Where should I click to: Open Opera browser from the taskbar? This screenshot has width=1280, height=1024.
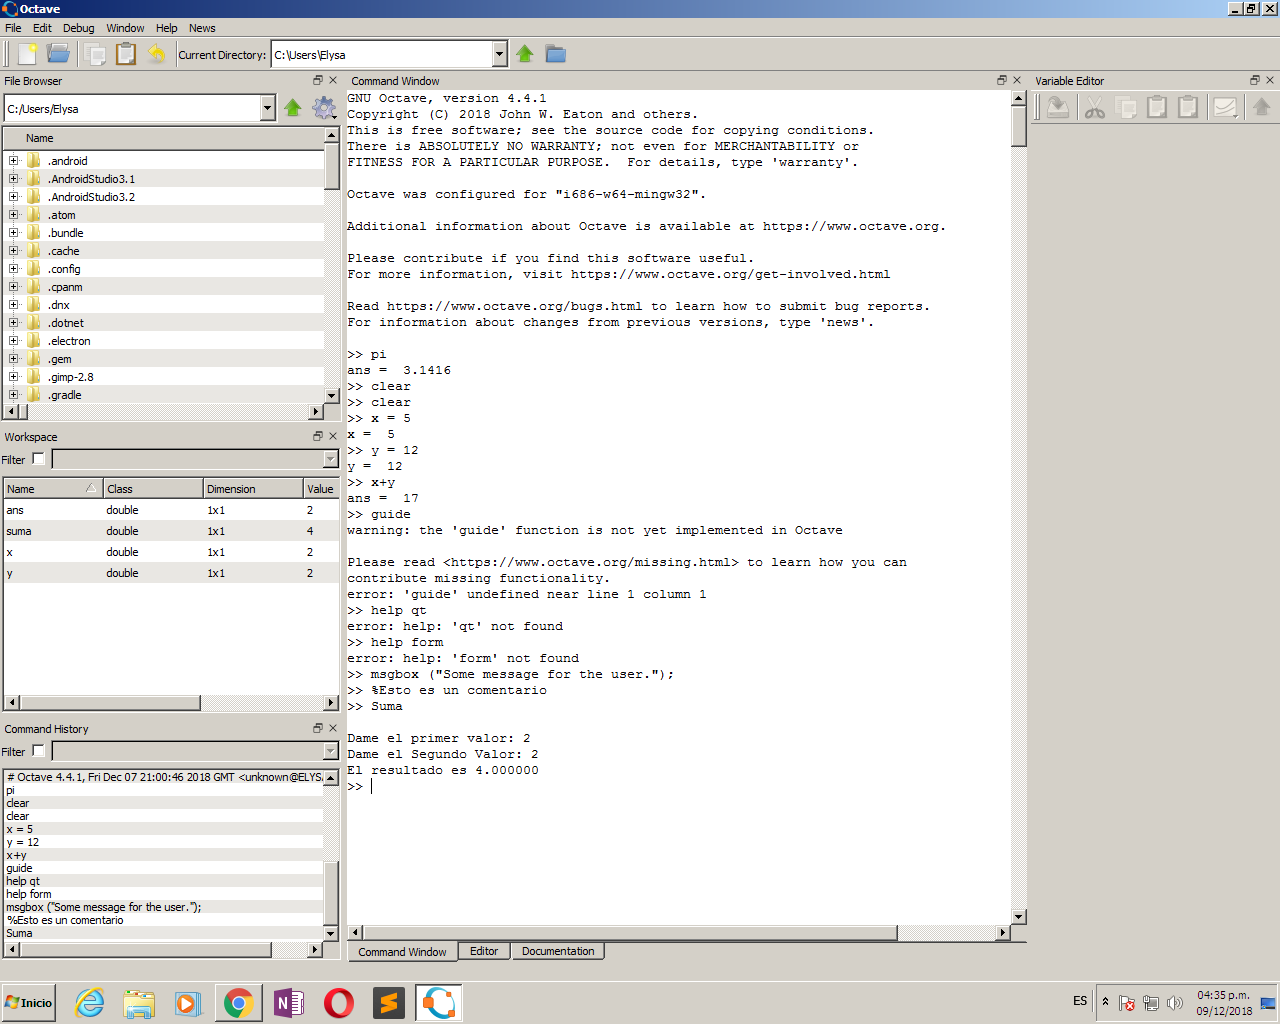pos(339,1003)
